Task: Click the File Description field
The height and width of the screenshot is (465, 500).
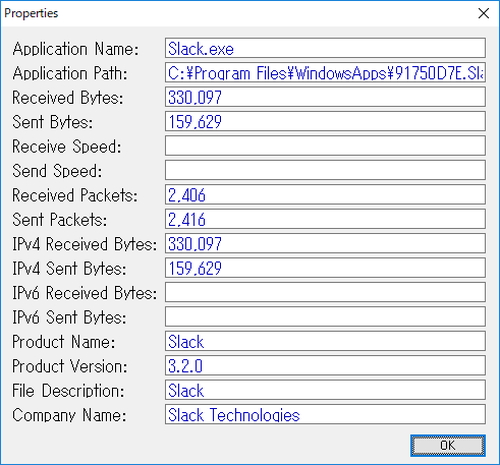Action: (325, 390)
